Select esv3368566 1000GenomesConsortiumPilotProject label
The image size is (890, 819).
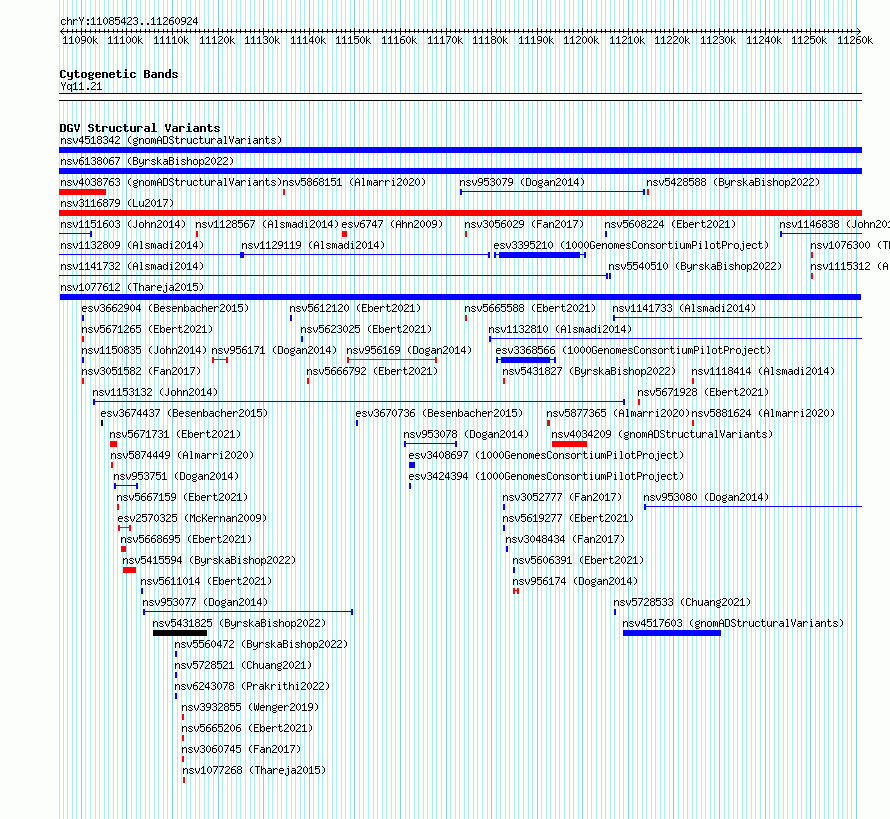633,350
